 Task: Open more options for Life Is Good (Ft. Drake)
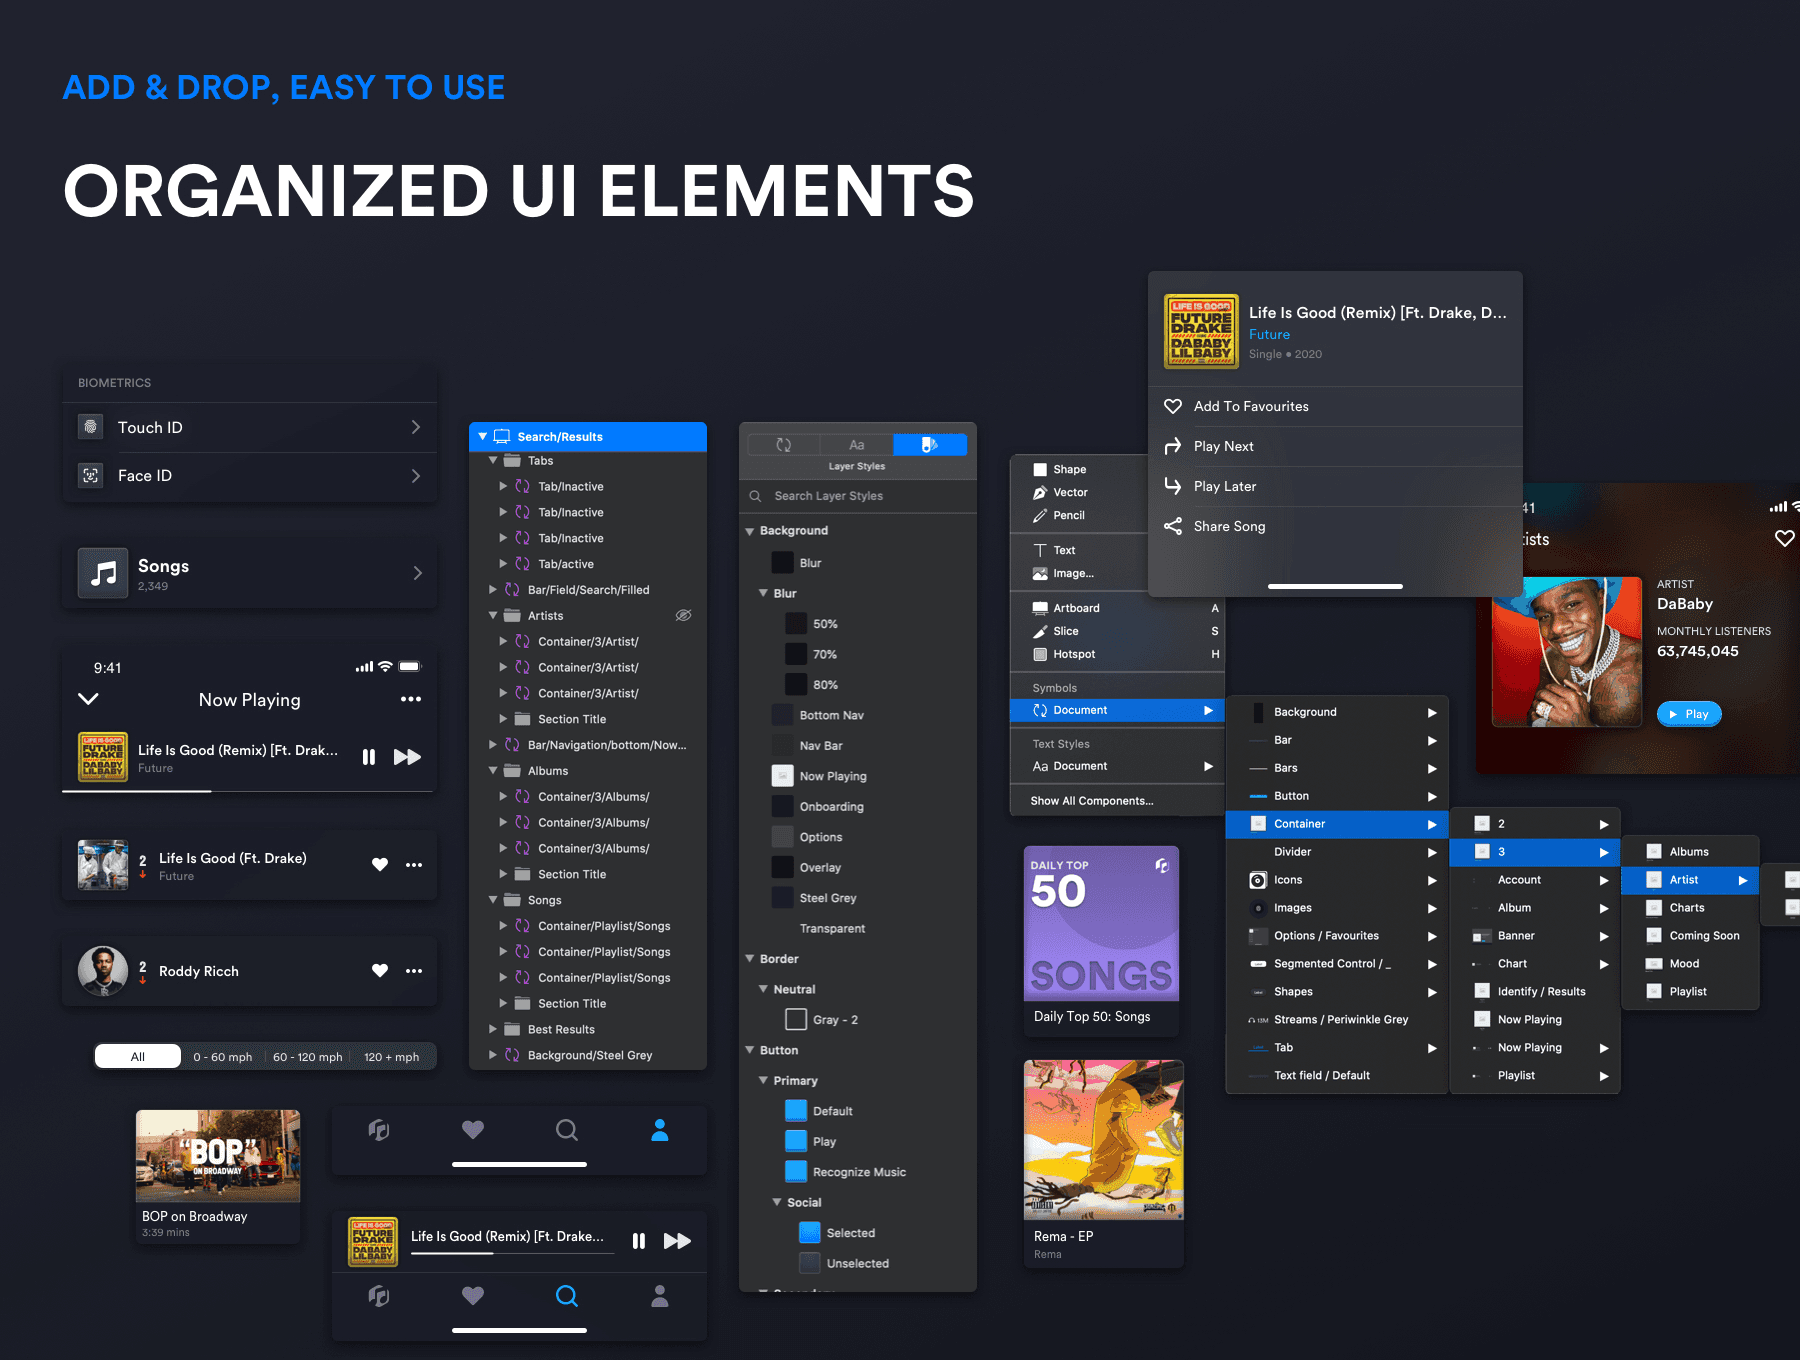point(414,865)
